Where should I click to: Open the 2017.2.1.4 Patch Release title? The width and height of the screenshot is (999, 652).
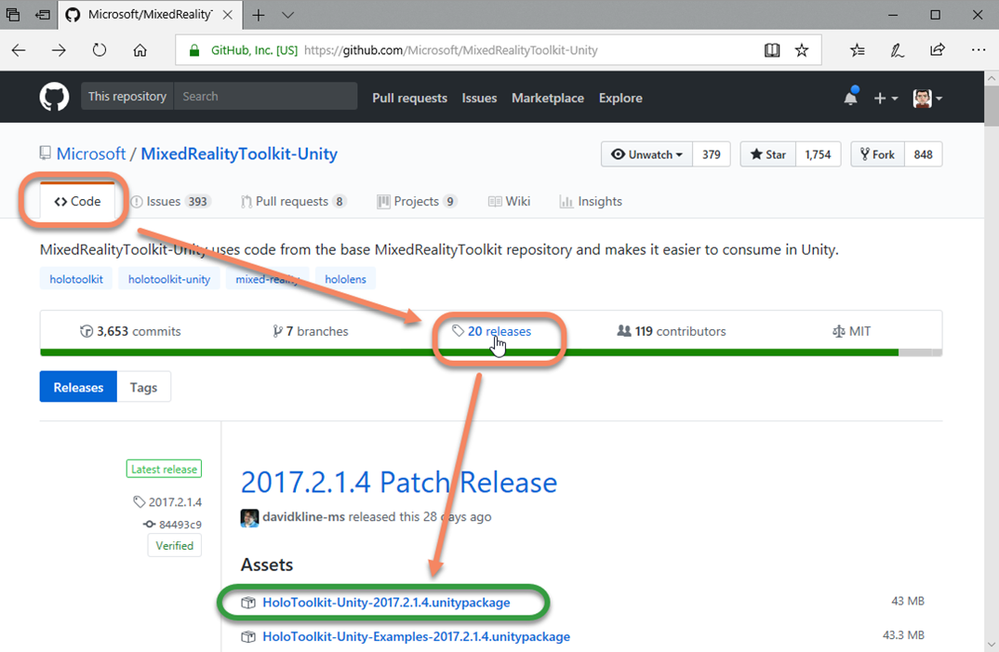coord(399,482)
